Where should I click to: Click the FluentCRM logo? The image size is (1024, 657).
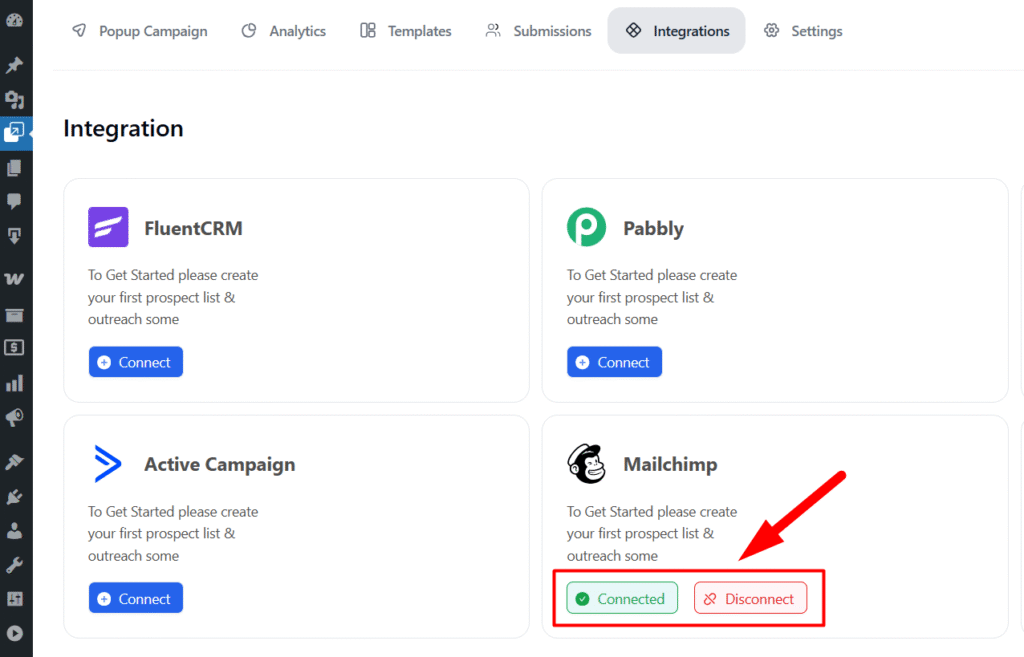tap(108, 227)
